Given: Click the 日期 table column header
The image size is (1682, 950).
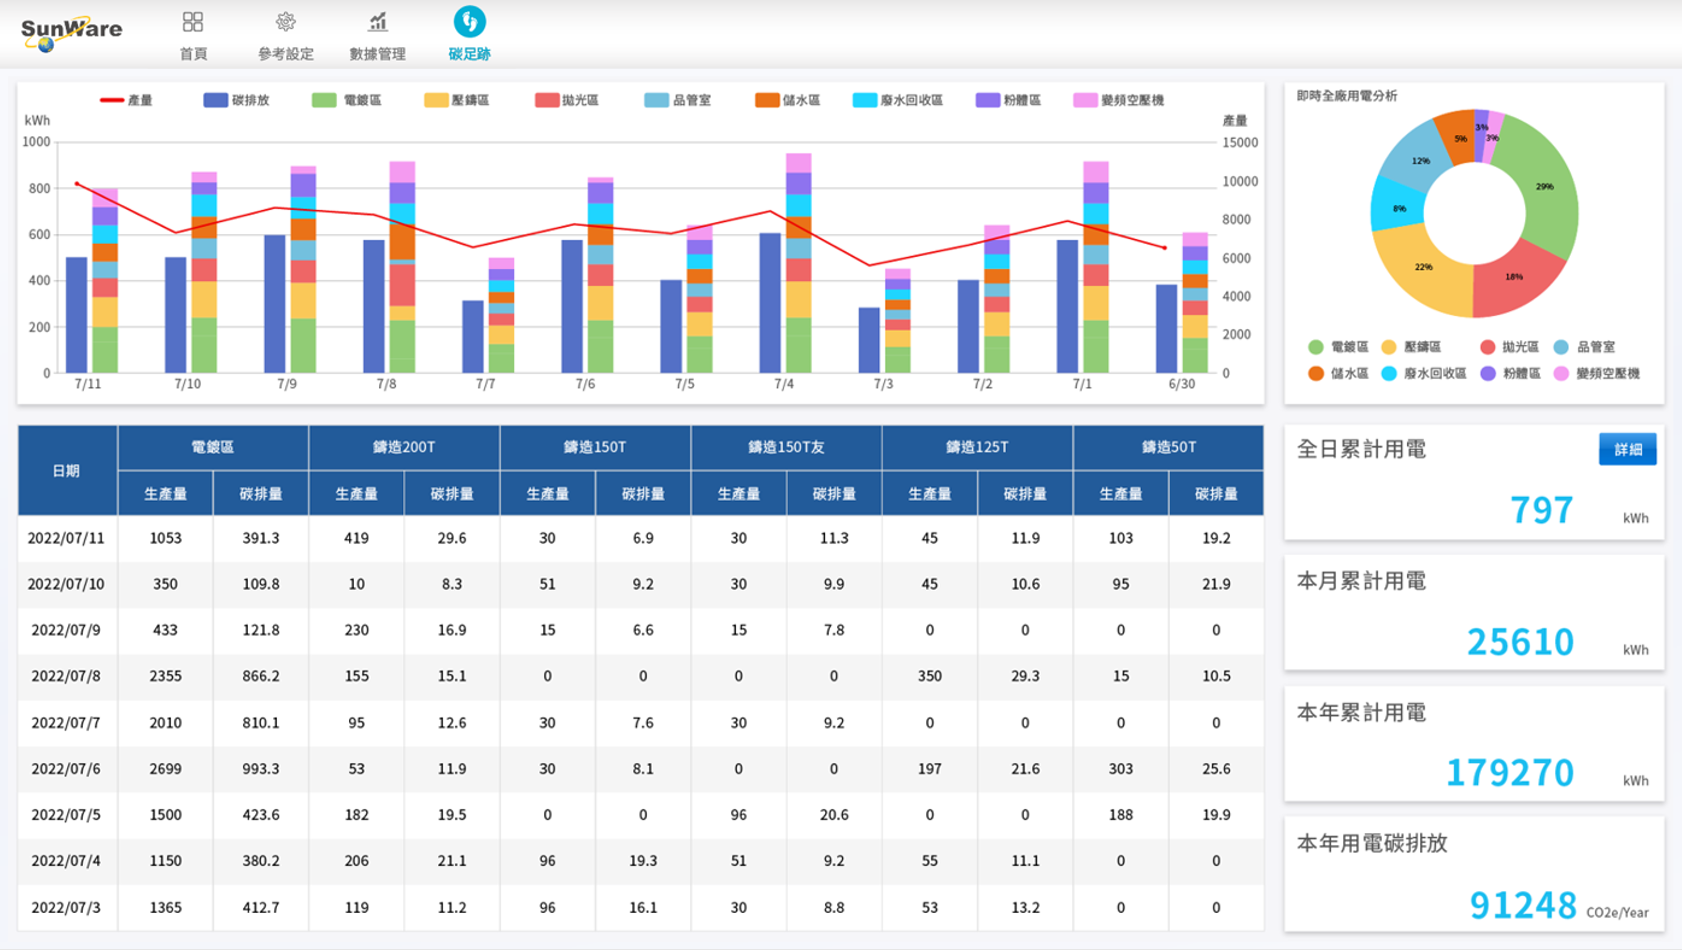Looking at the screenshot, I should 67,470.
